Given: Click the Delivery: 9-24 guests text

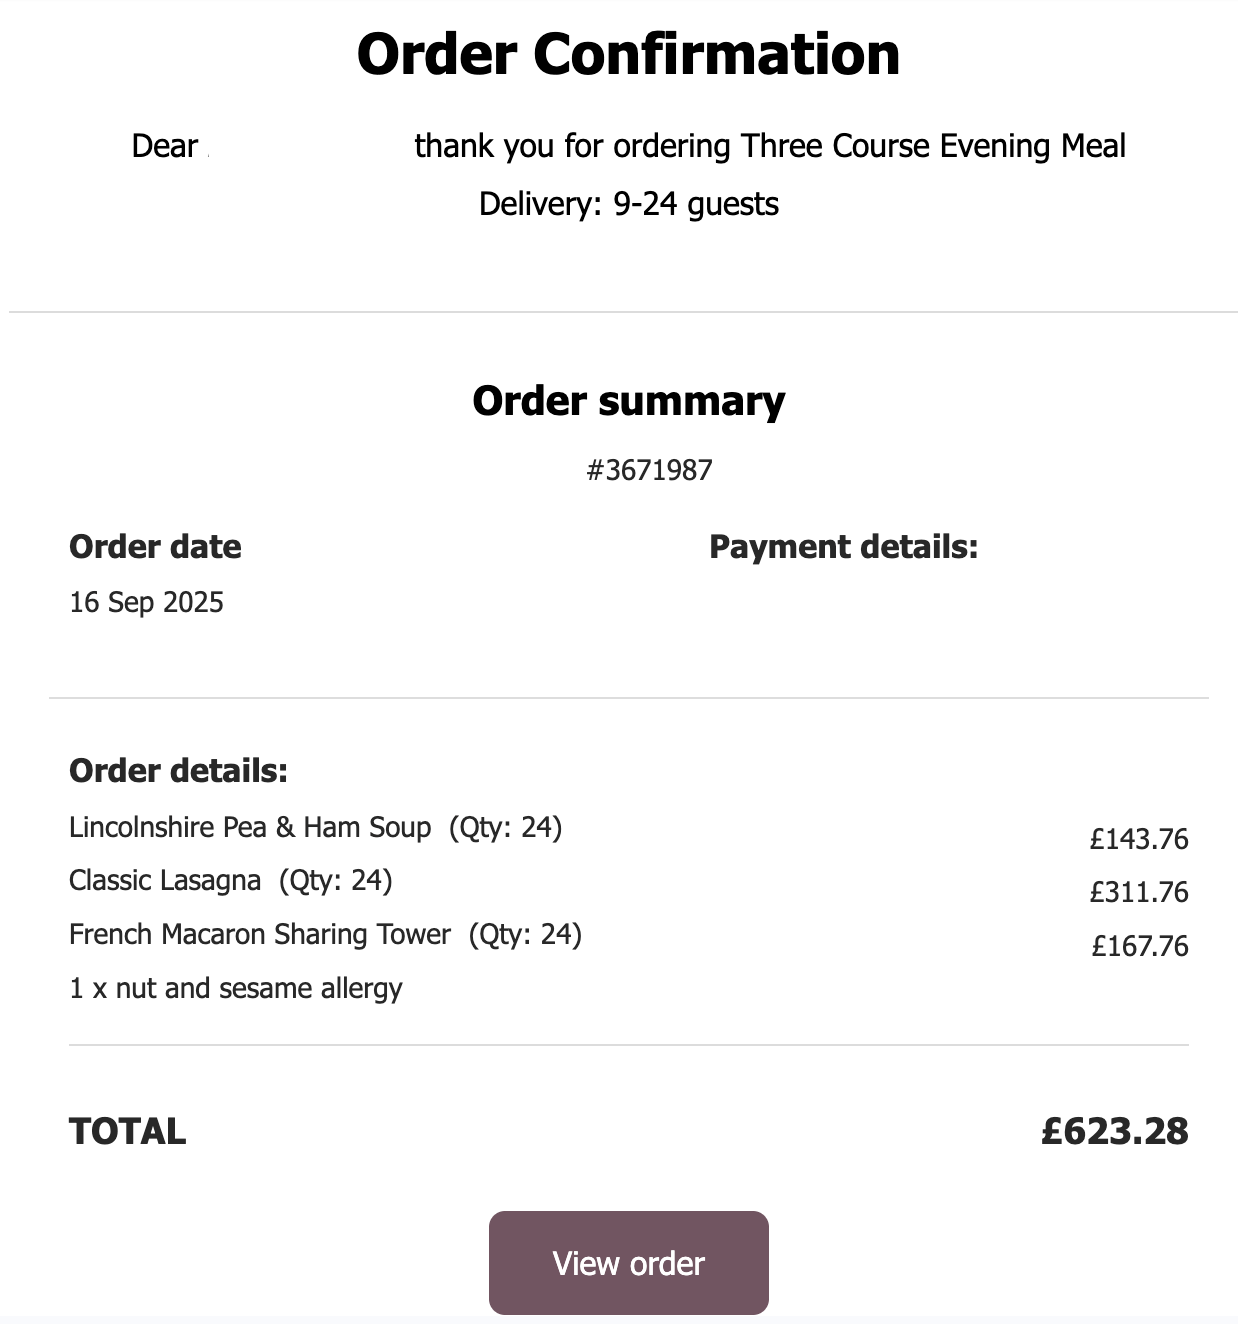Looking at the screenshot, I should (628, 204).
